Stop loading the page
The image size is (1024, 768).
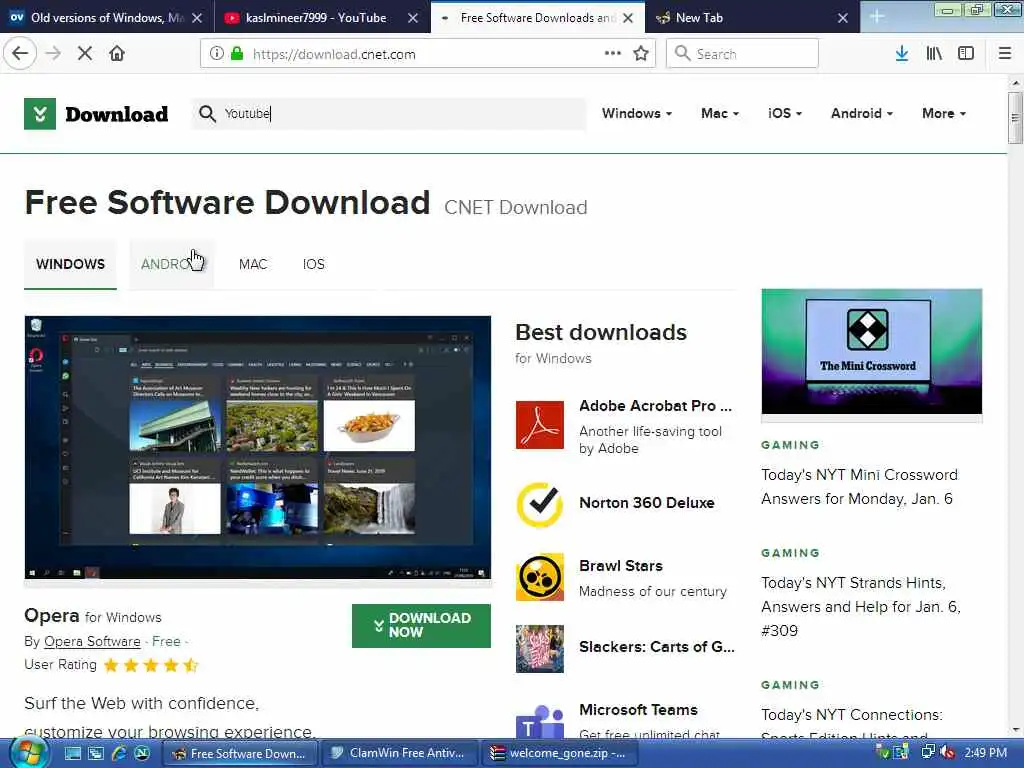point(85,54)
